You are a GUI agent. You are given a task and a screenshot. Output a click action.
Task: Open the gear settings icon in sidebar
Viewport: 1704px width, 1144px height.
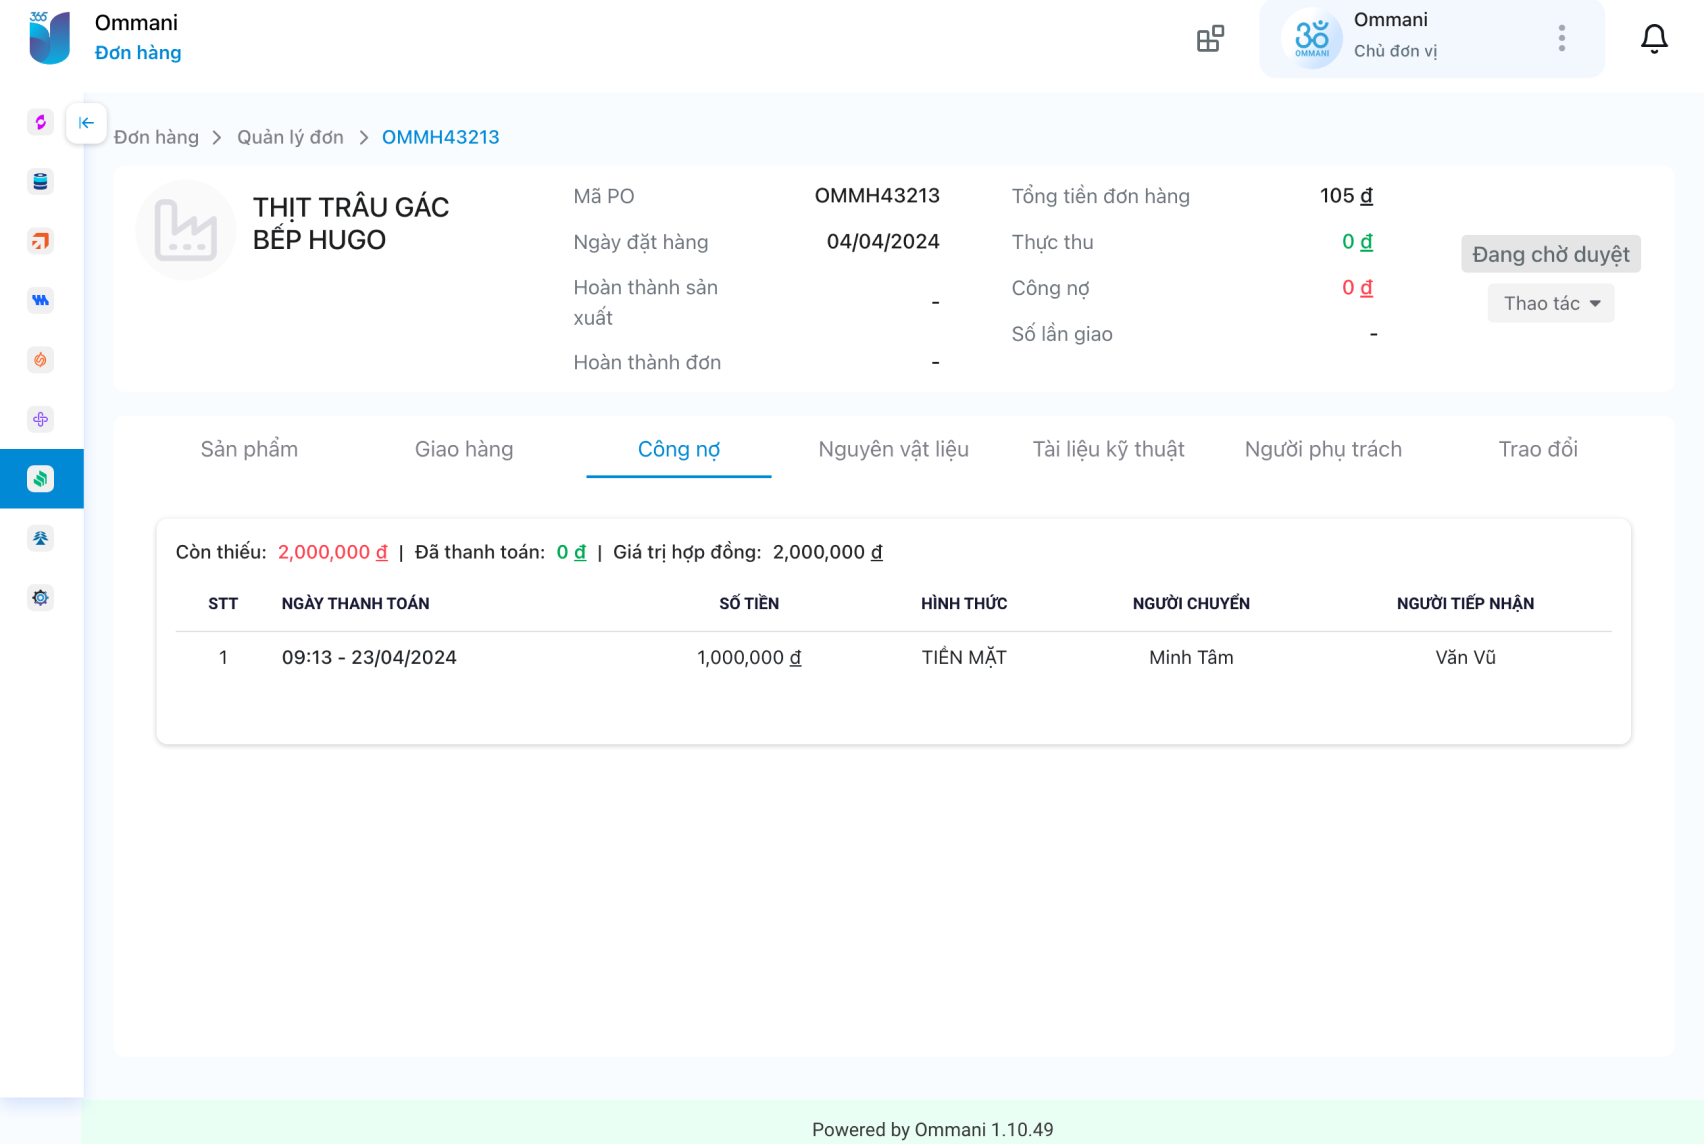click(40, 598)
